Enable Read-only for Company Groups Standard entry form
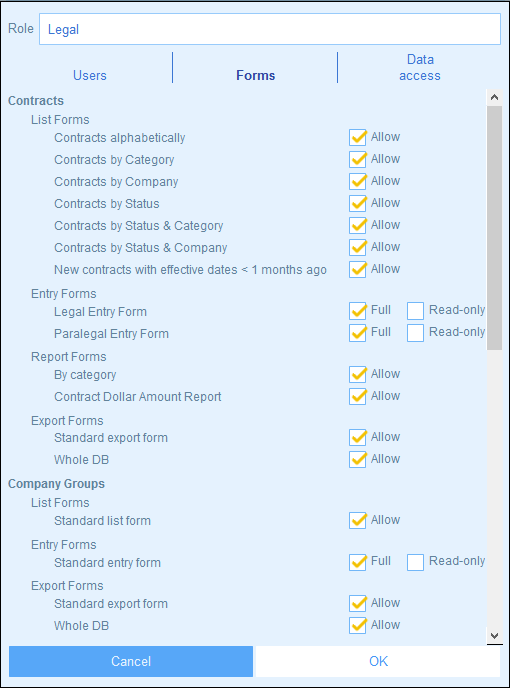Screen dimensions: 510x688 point(415,562)
